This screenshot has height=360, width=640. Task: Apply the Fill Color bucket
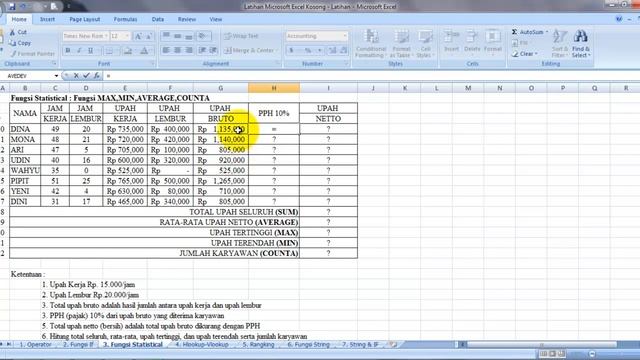[128, 51]
